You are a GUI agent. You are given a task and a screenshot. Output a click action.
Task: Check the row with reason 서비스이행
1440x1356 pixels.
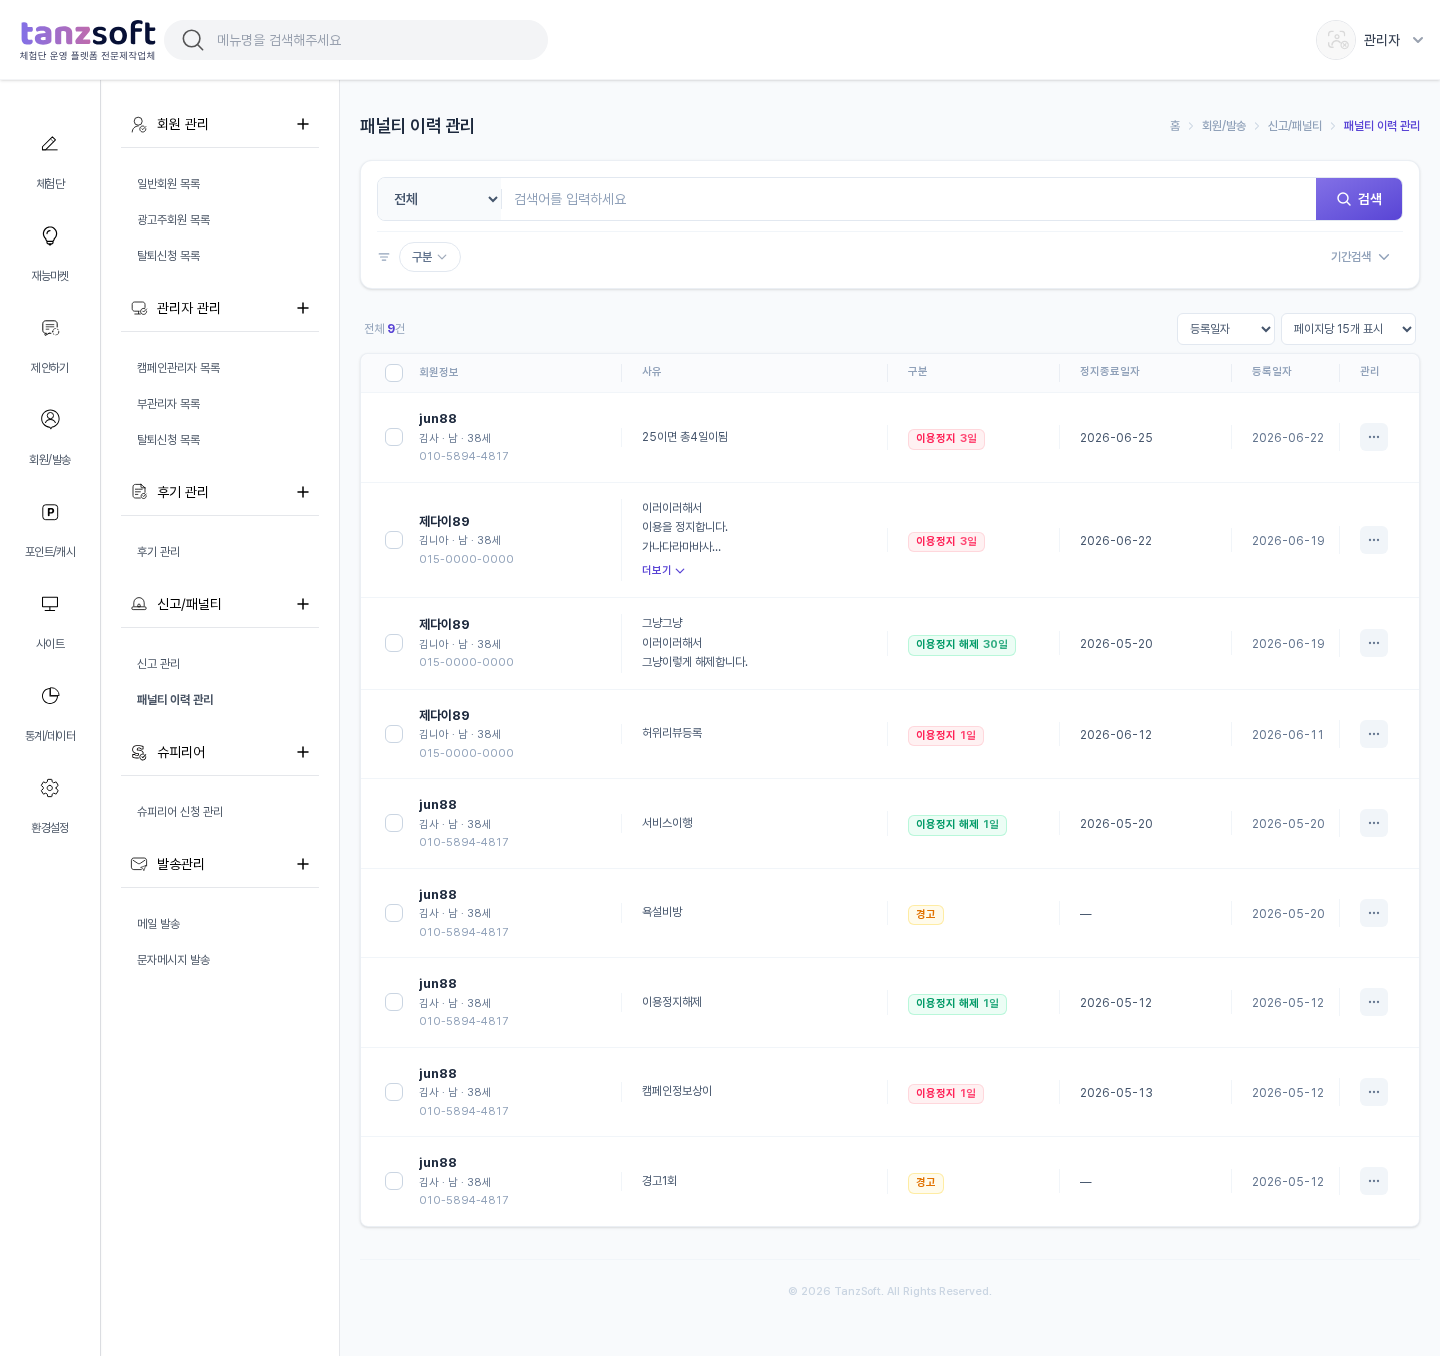point(394,823)
